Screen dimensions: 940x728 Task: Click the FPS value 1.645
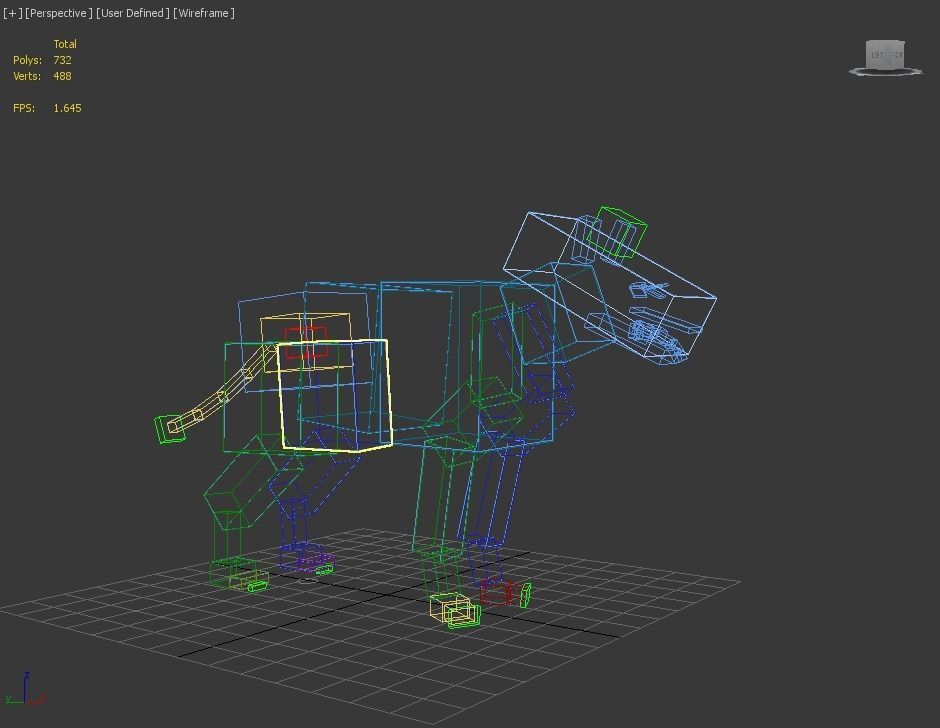pyautogui.click(x=67, y=108)
